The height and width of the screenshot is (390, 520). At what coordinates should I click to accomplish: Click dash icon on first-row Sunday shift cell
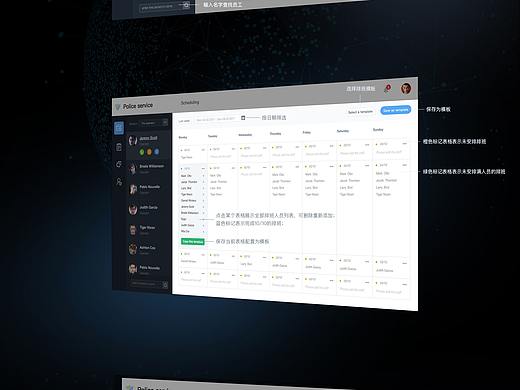point(405,144)
